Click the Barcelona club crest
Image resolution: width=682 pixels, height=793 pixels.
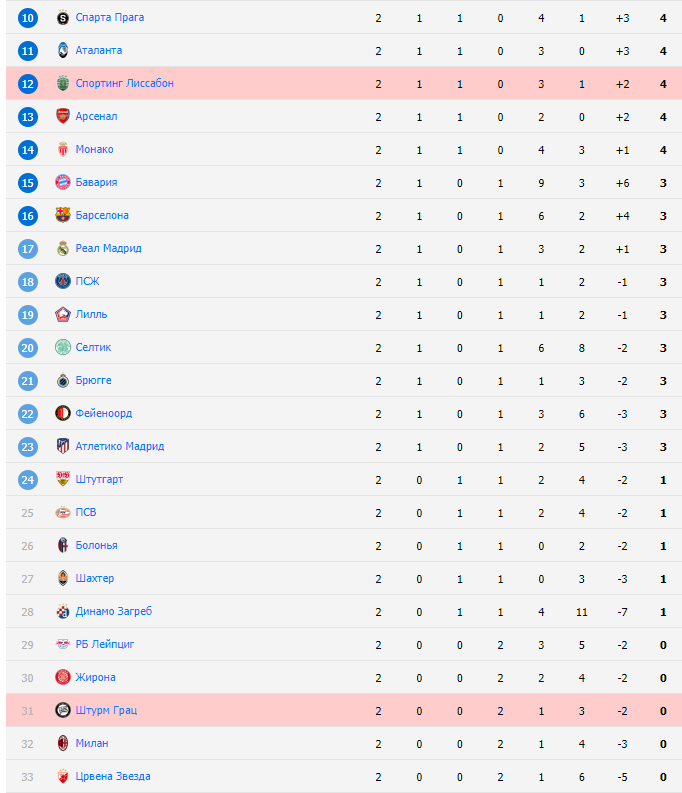tap(63, 216)
